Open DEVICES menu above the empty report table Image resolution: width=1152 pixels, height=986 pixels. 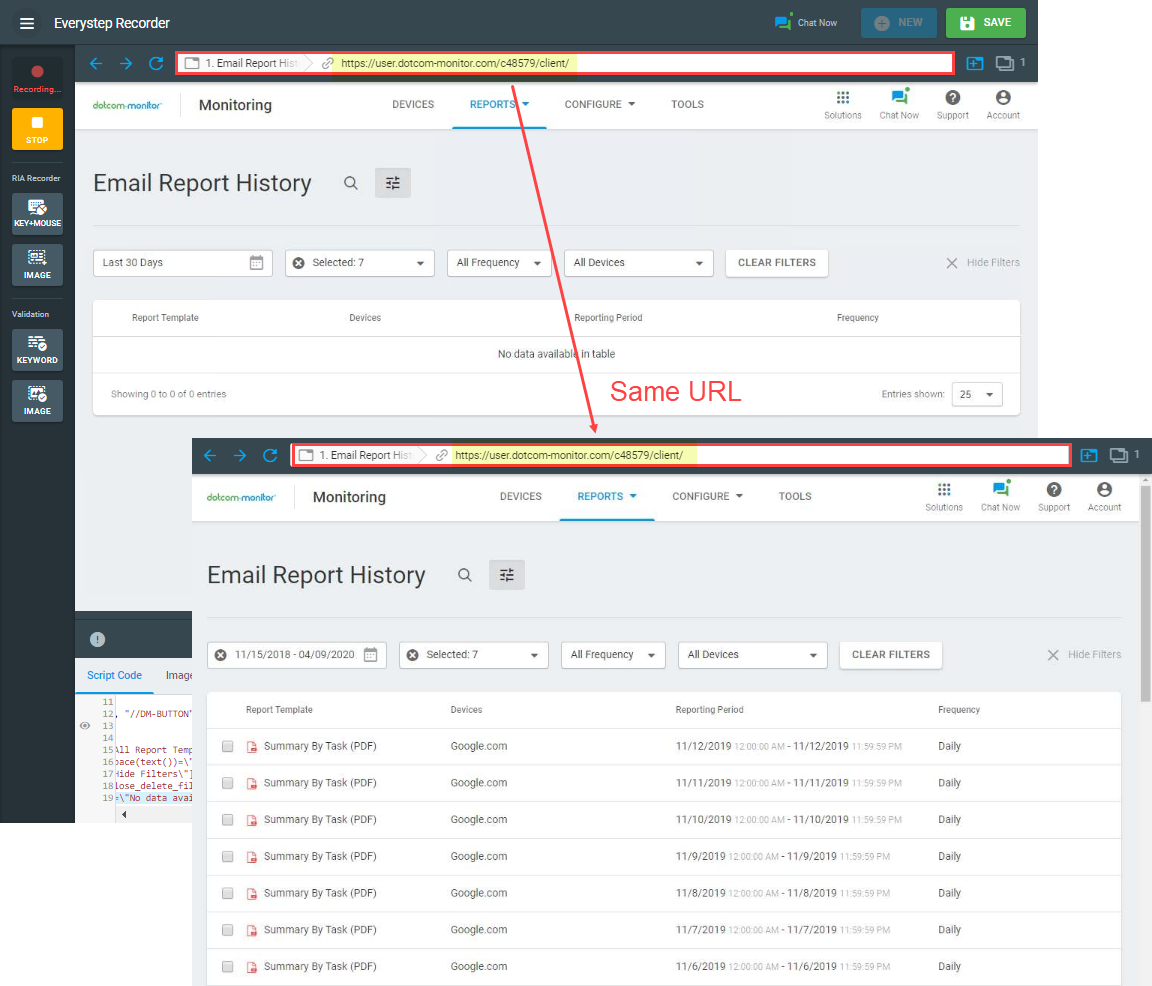[413, 105]
